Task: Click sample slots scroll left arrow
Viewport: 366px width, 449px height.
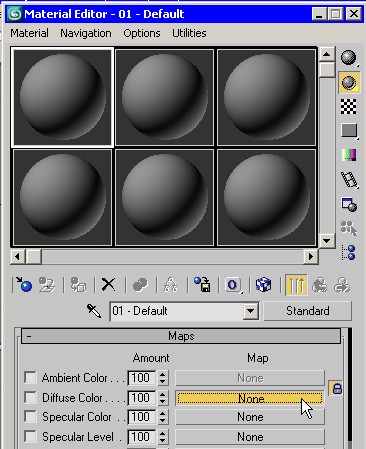Action: (18, 256)
